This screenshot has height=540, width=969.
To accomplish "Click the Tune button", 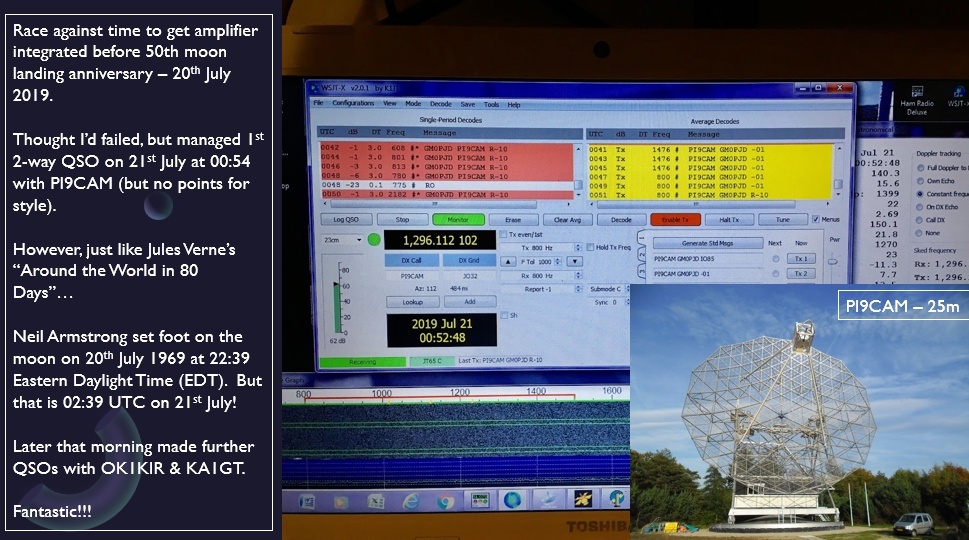I will (x=783, y=219).
